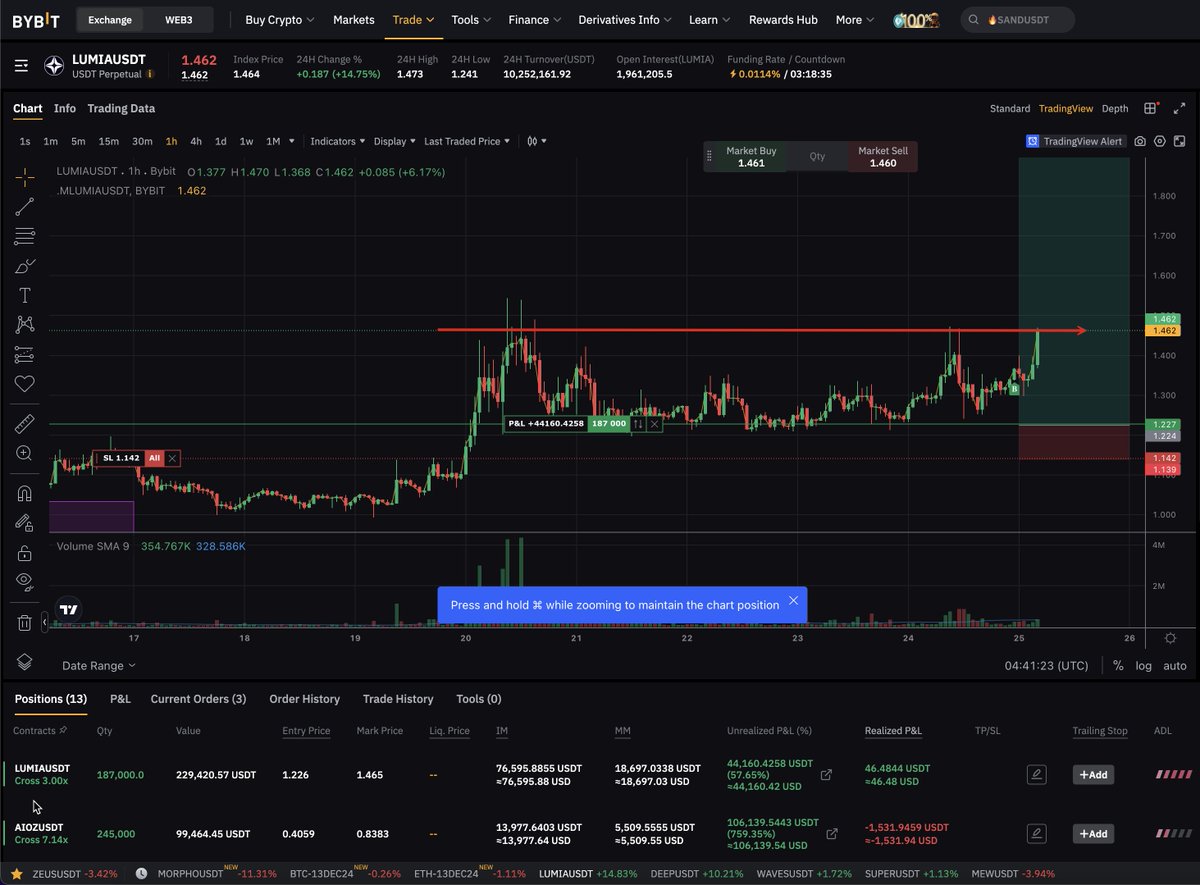The height and width of the screenshot is (885, 1200).
Task: Open the Fibonacci retracement tools
Action: tap(24, 237)
